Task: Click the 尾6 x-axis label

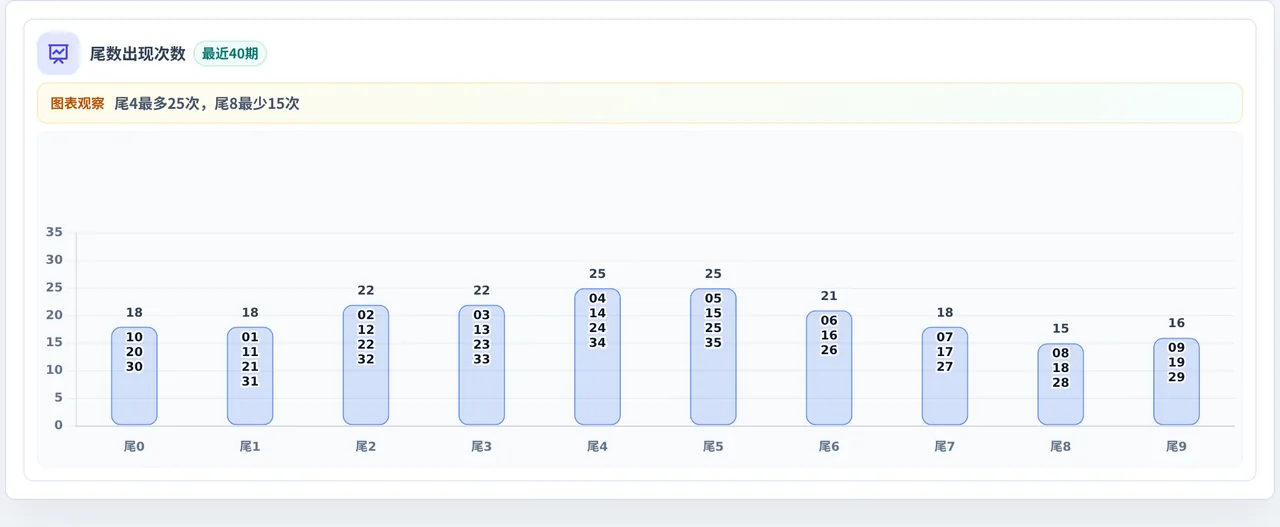Action: [x=829, y=447]
